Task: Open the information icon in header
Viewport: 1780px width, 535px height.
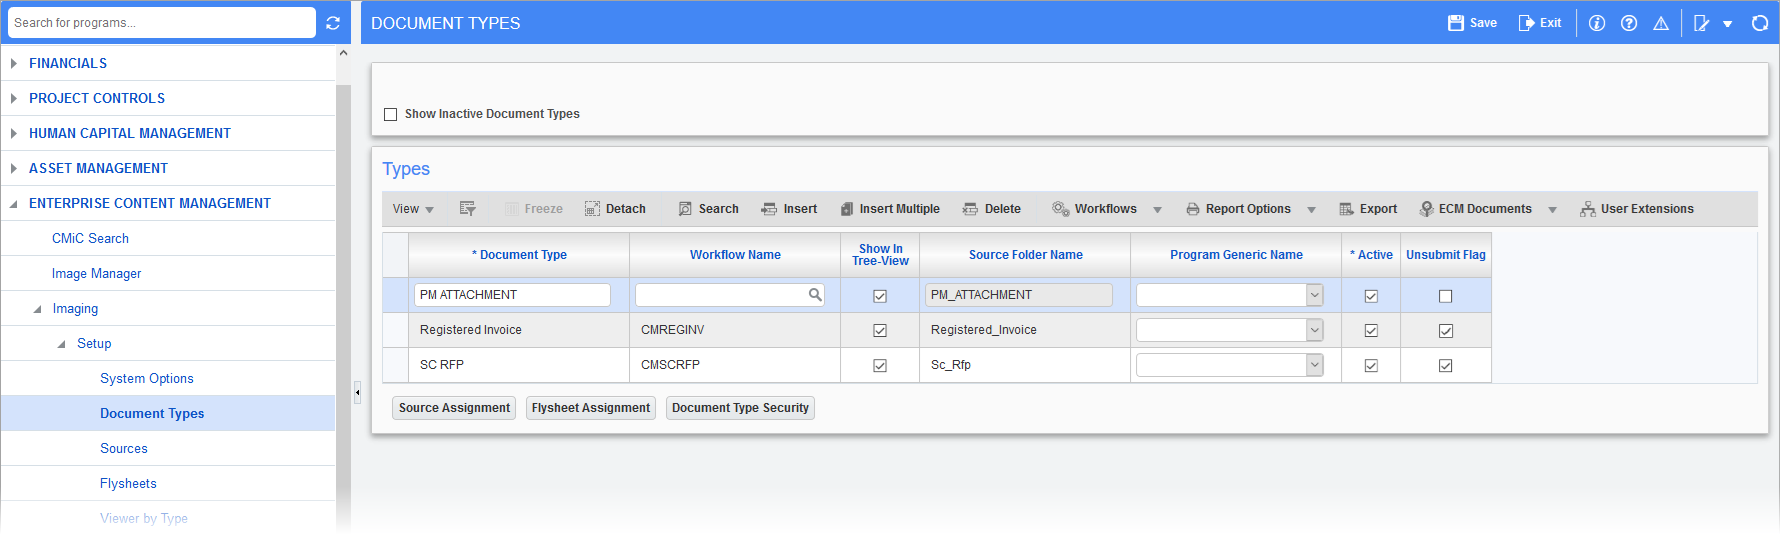Action: (x=1597, y=23)
